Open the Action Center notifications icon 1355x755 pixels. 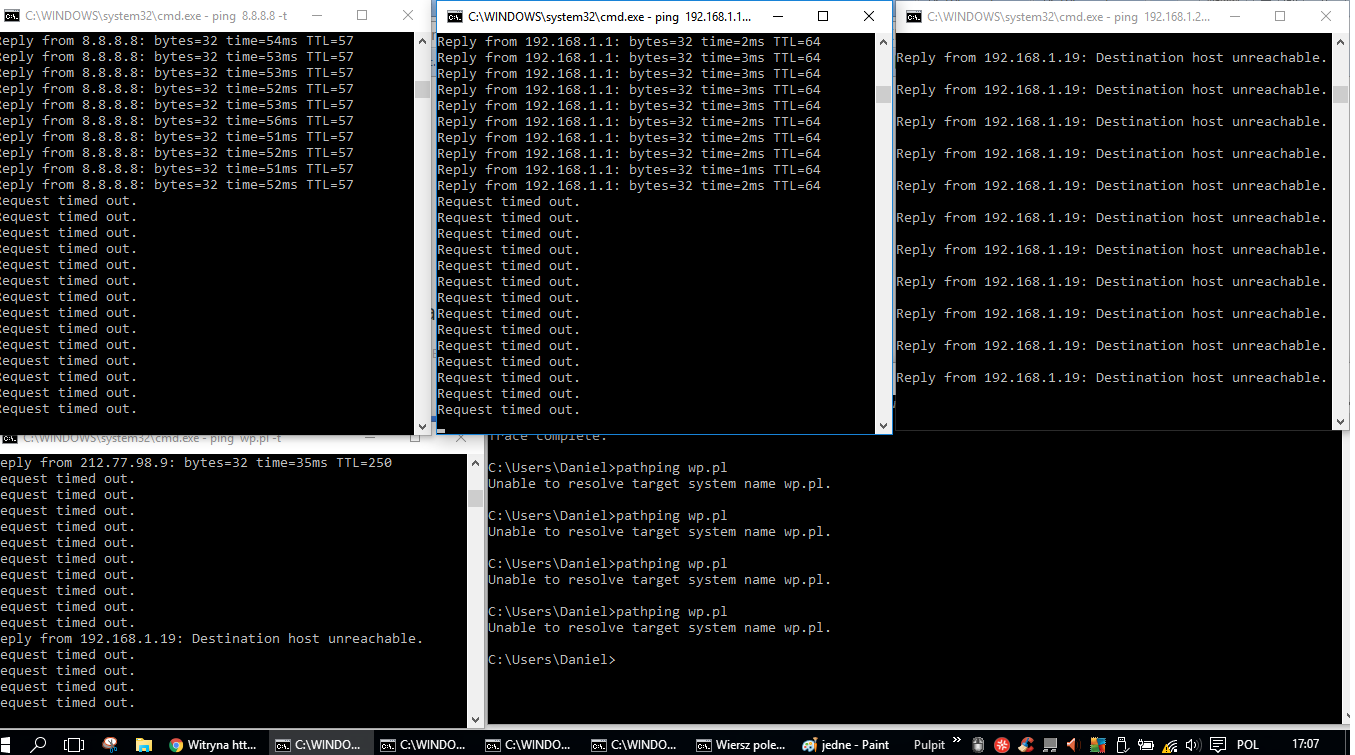1217,744
